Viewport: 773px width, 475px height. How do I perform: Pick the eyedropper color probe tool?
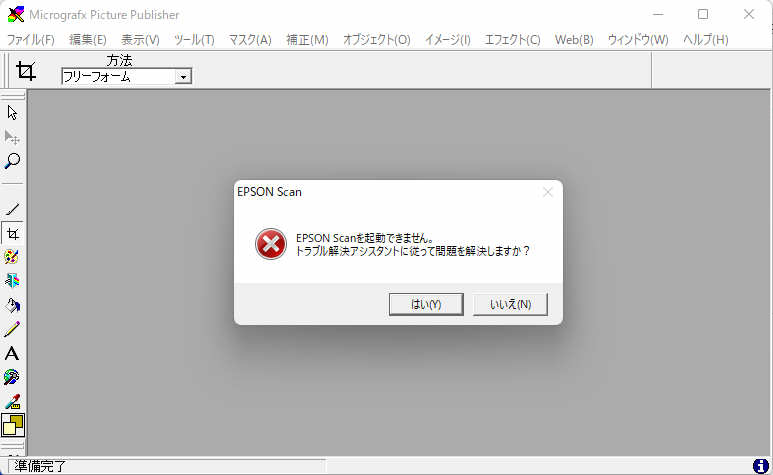(x=12, y=402)
